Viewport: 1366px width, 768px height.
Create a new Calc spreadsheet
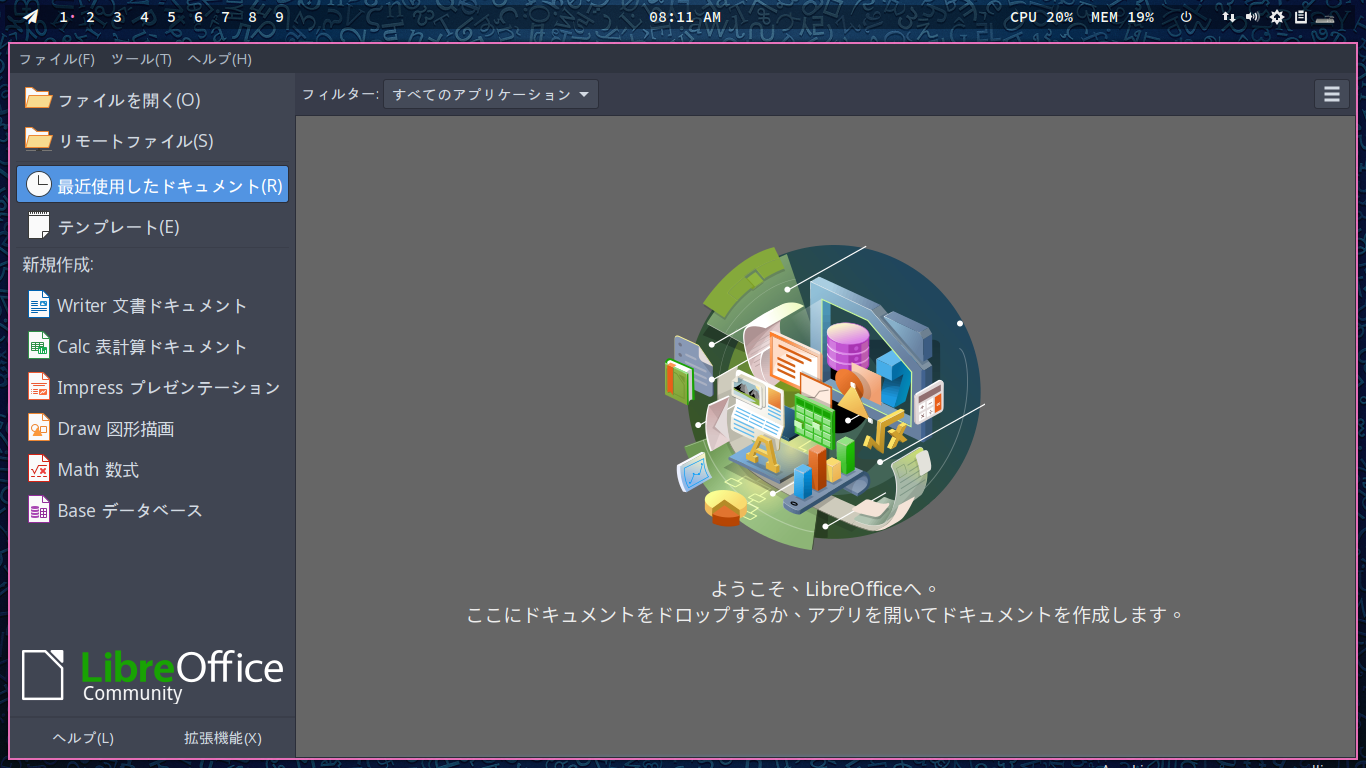pyautogui.click(x=150, y=346)
